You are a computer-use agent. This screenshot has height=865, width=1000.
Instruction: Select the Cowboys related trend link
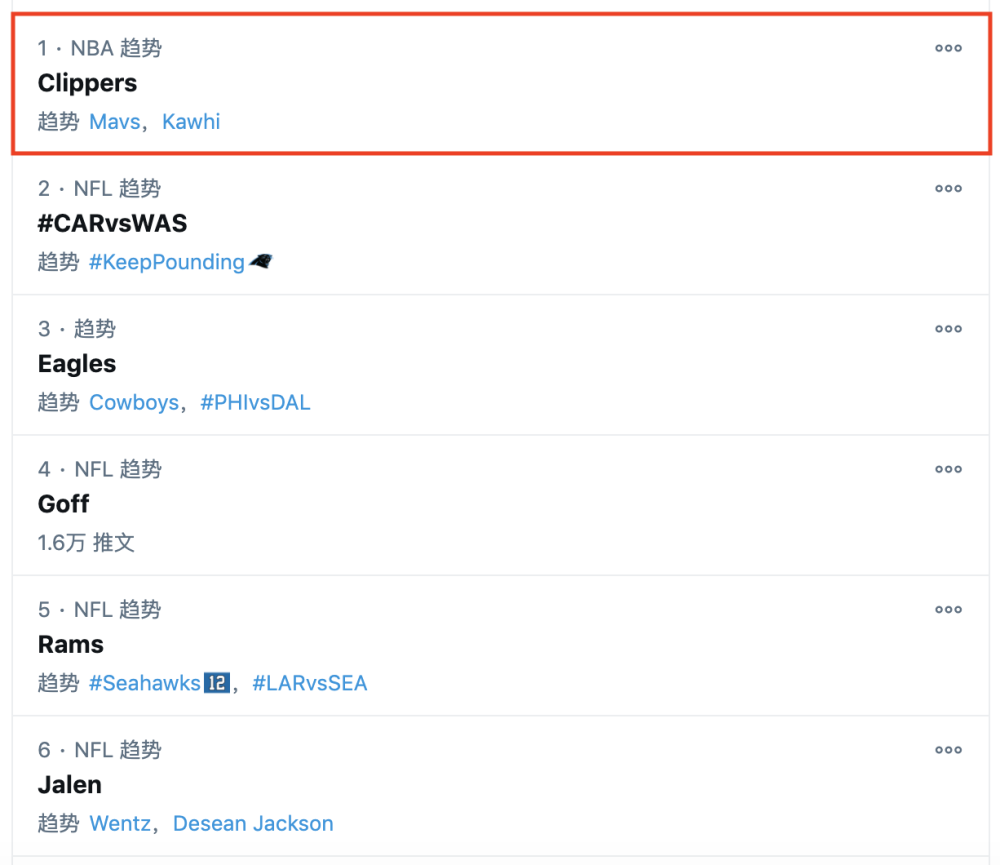pyautogui.click(x=134, y=403)
